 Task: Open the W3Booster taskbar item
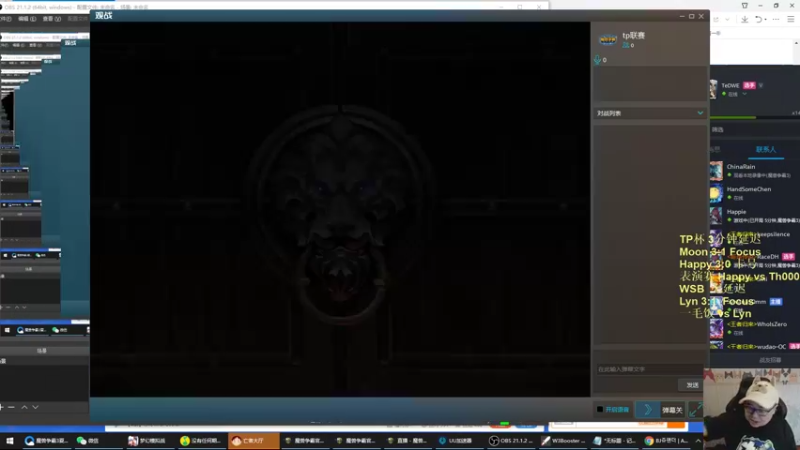tap(563, 440)
